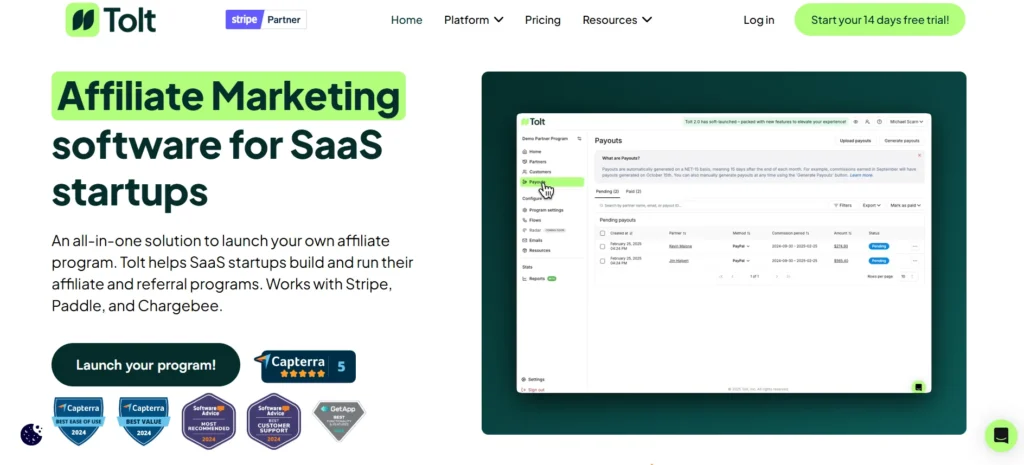Image resolution: width=1024 pixels, height=465 pixels.
Task: Expand the Resources dropdown in navigation
Action: click(x=617, y=20)
